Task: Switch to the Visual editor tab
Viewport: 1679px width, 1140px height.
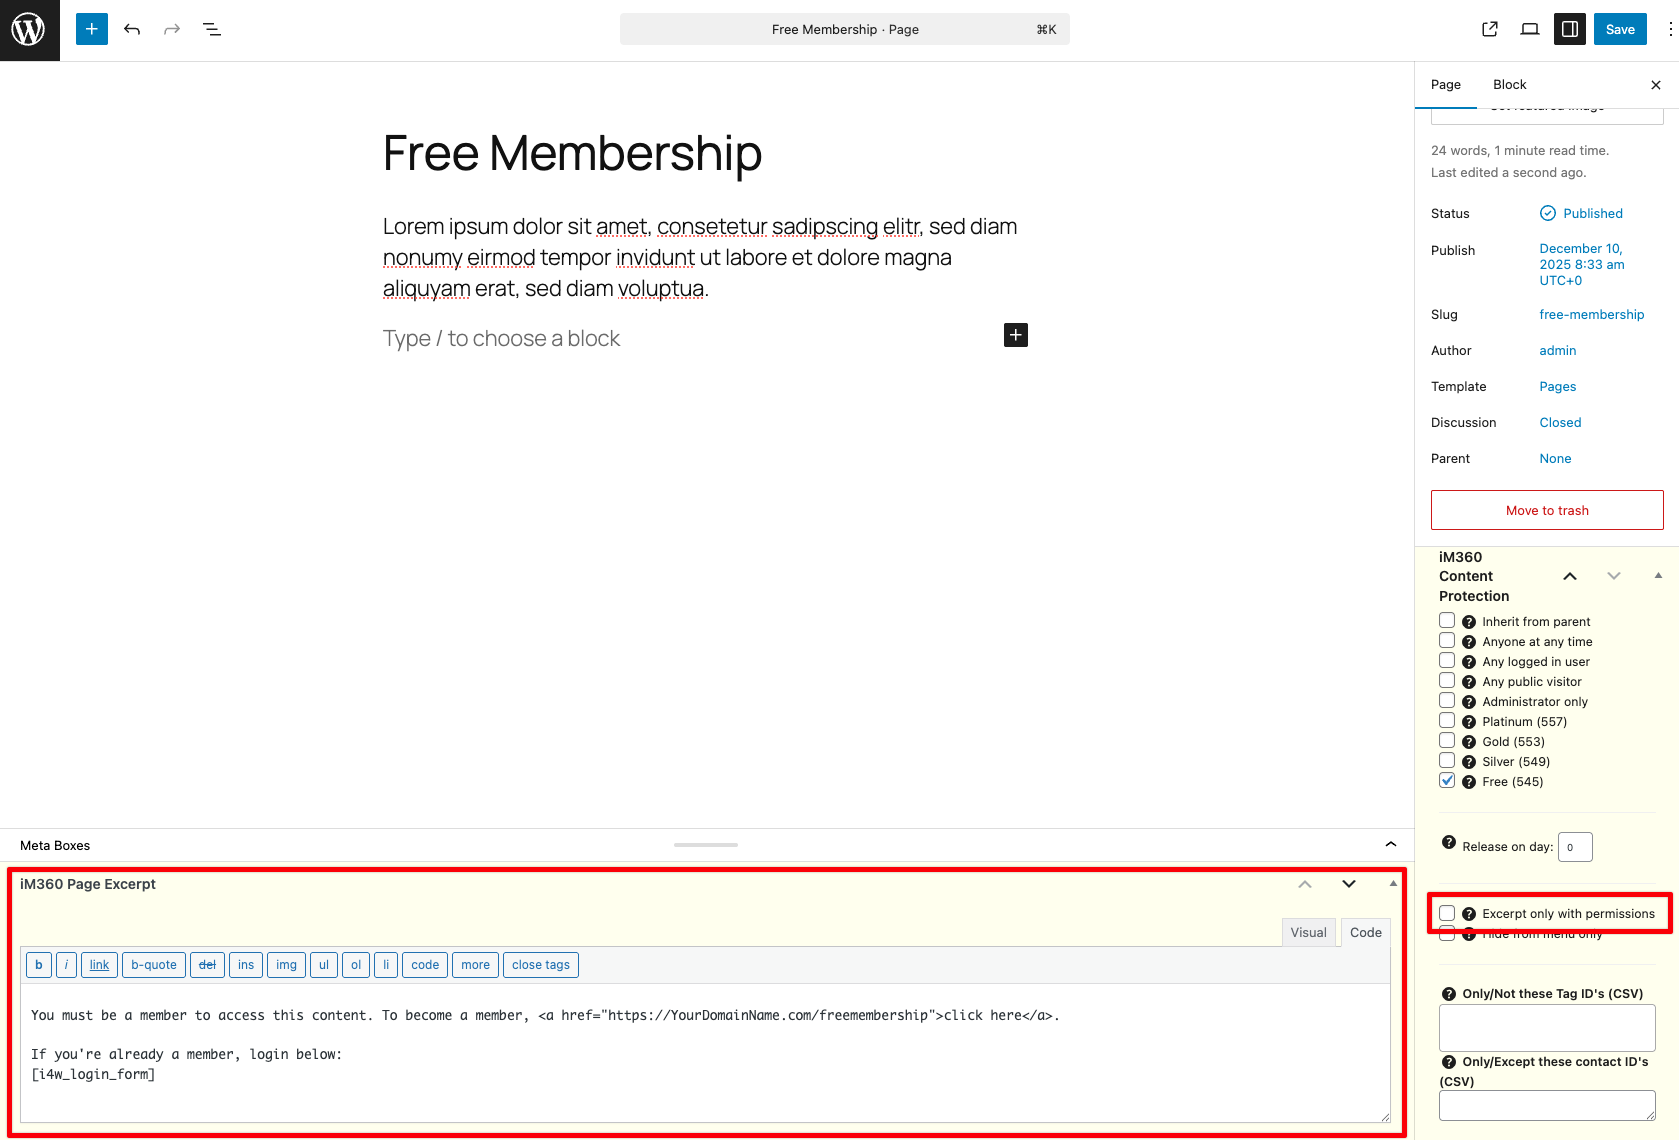Action: point(1308,932)
